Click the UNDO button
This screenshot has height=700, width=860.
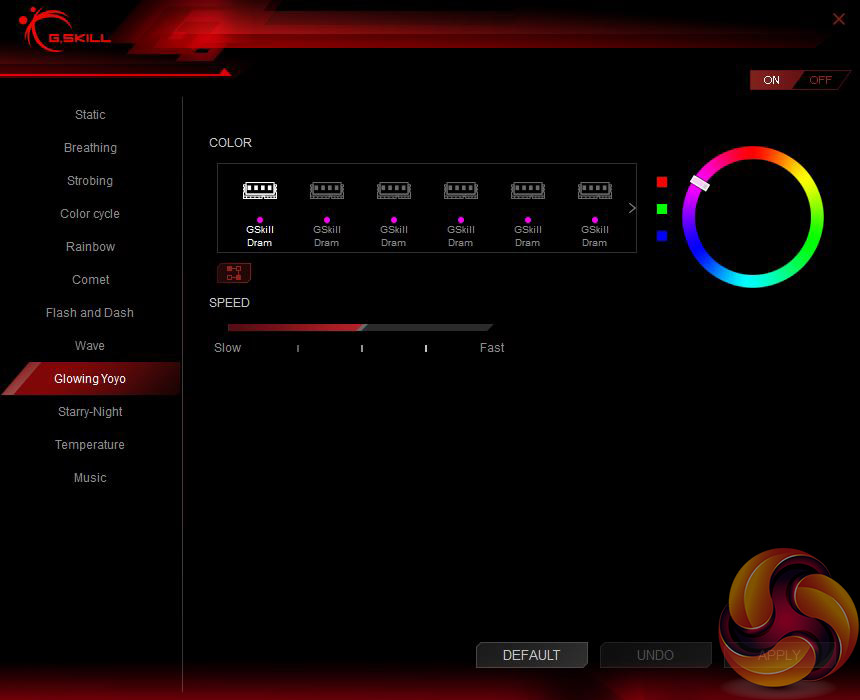655,655
